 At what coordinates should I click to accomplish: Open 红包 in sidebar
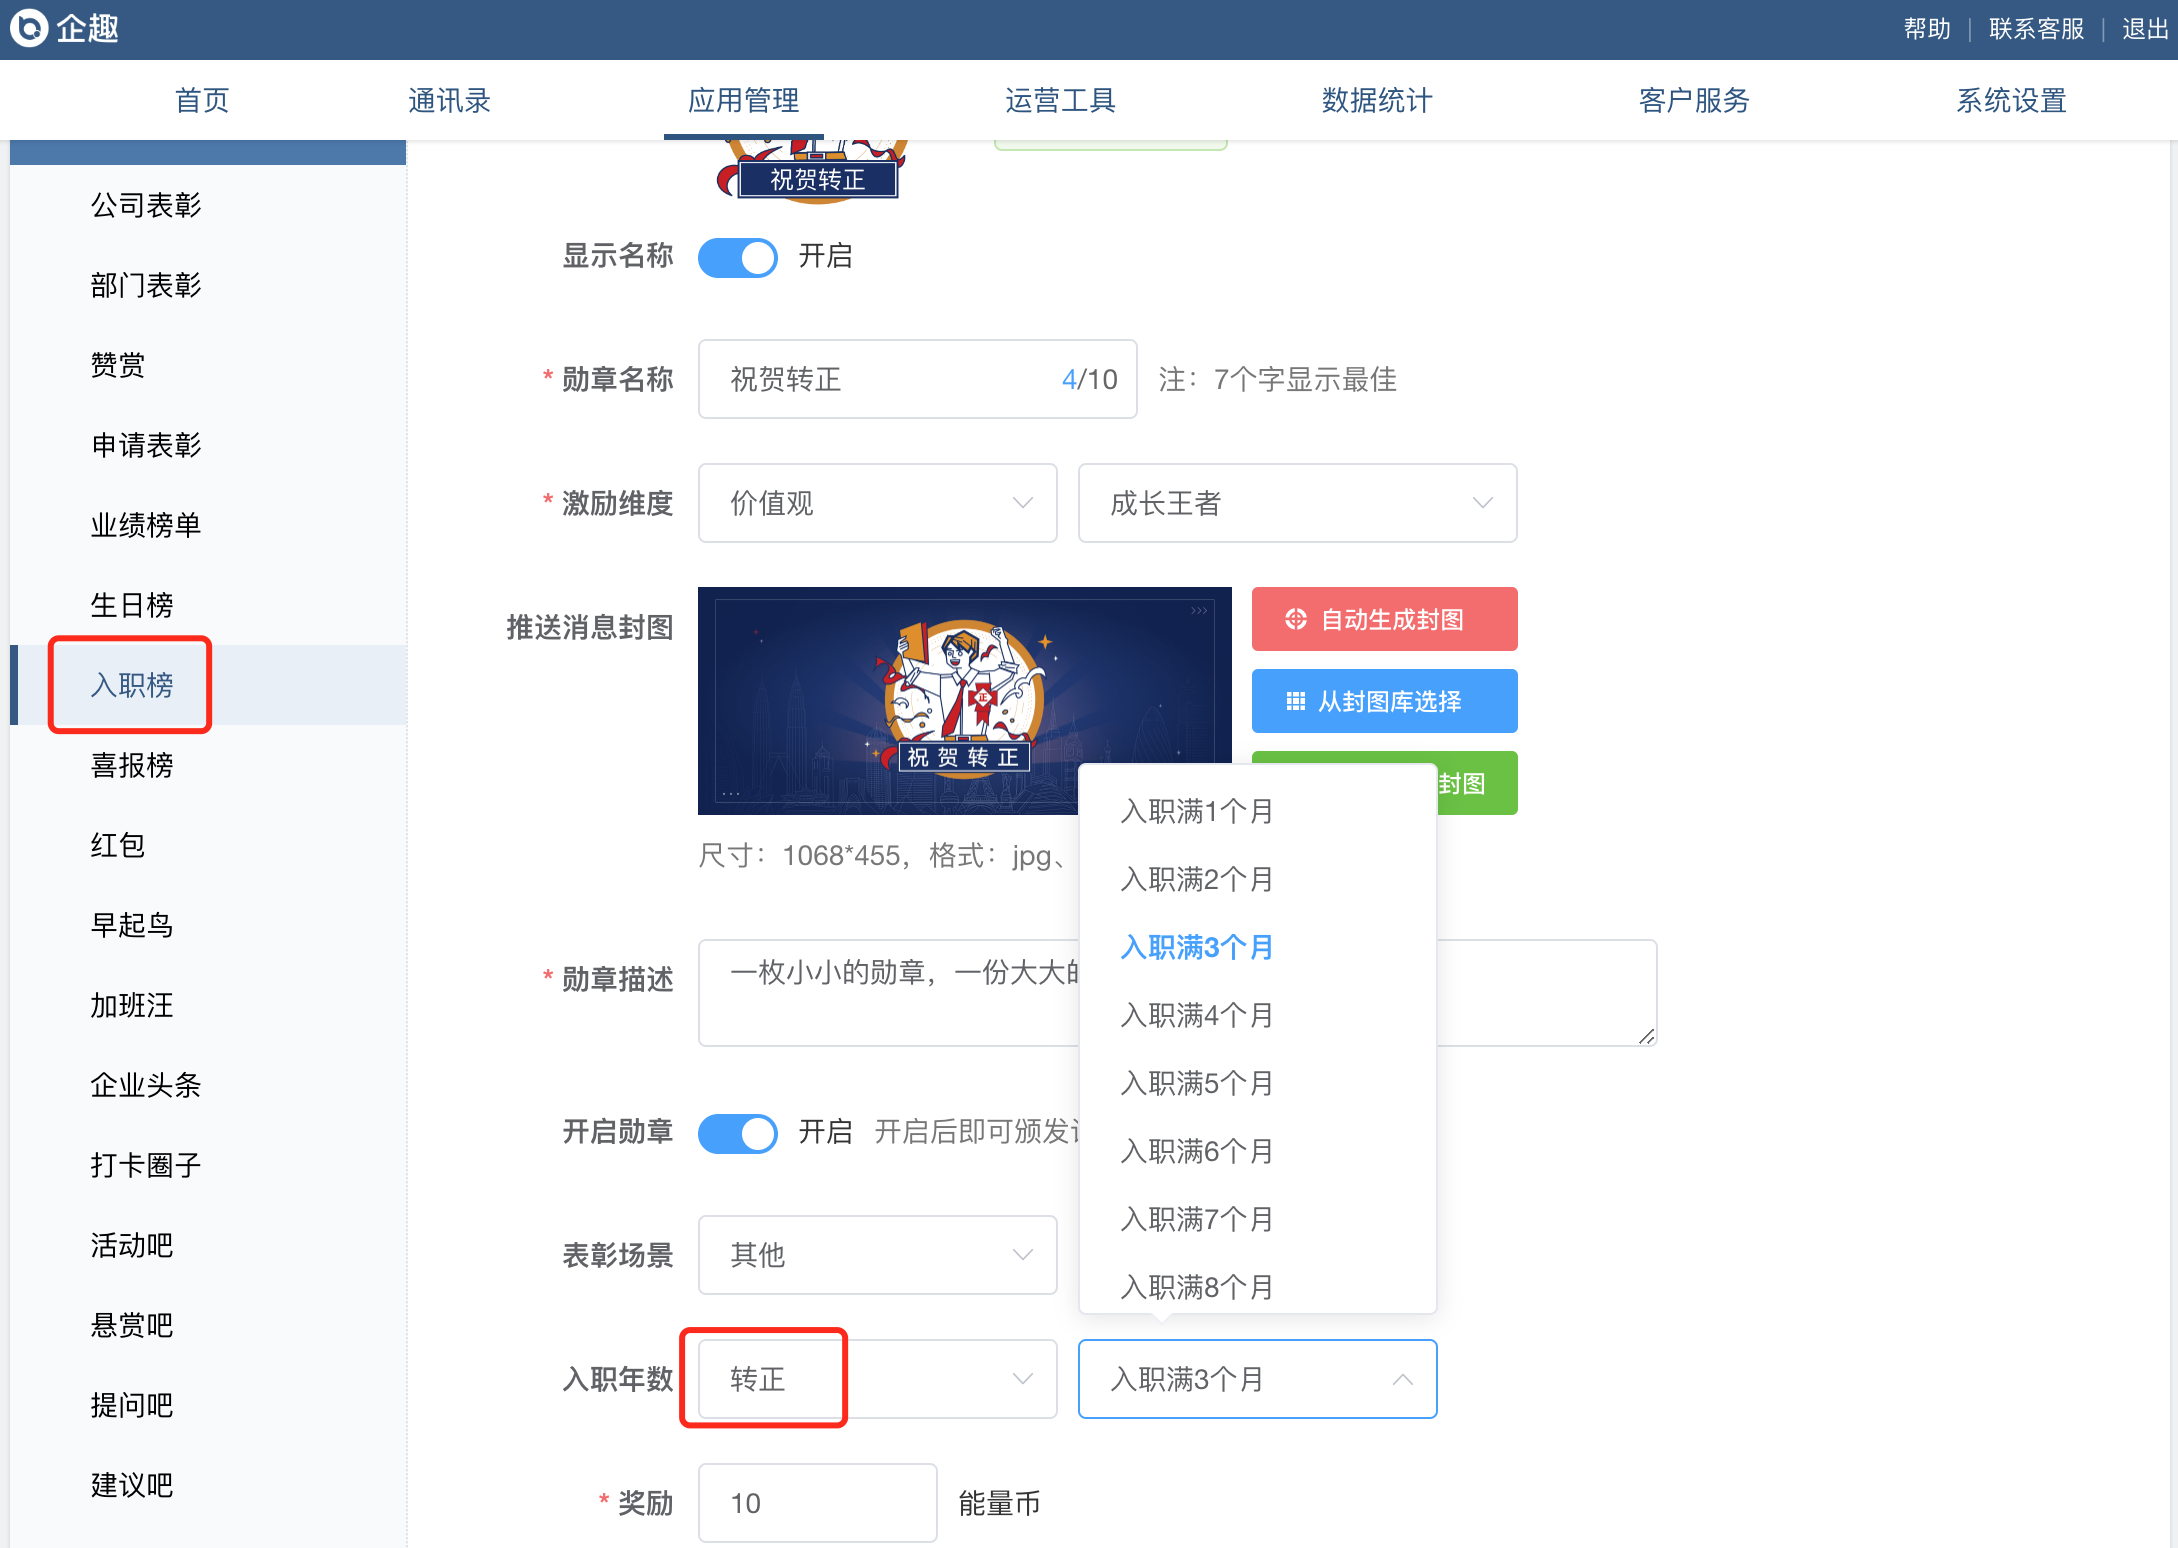(x=208, y=845)
